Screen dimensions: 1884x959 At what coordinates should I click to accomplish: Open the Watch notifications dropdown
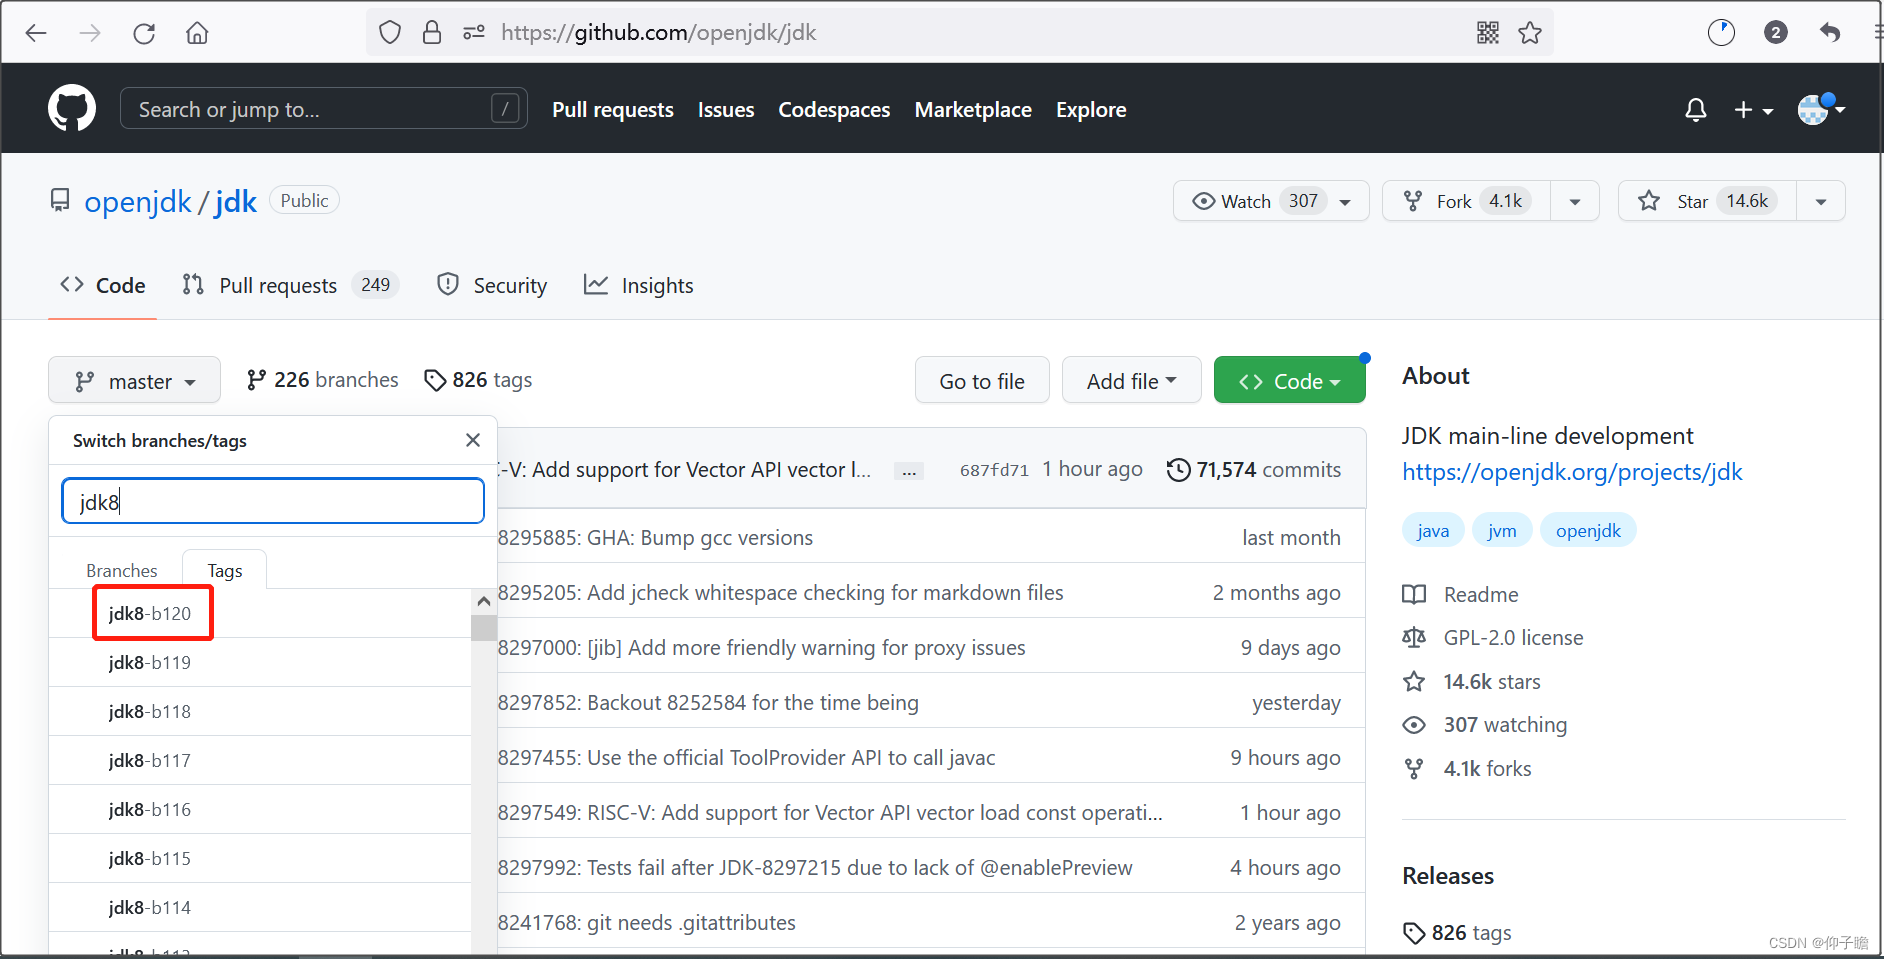point(1271,201)
